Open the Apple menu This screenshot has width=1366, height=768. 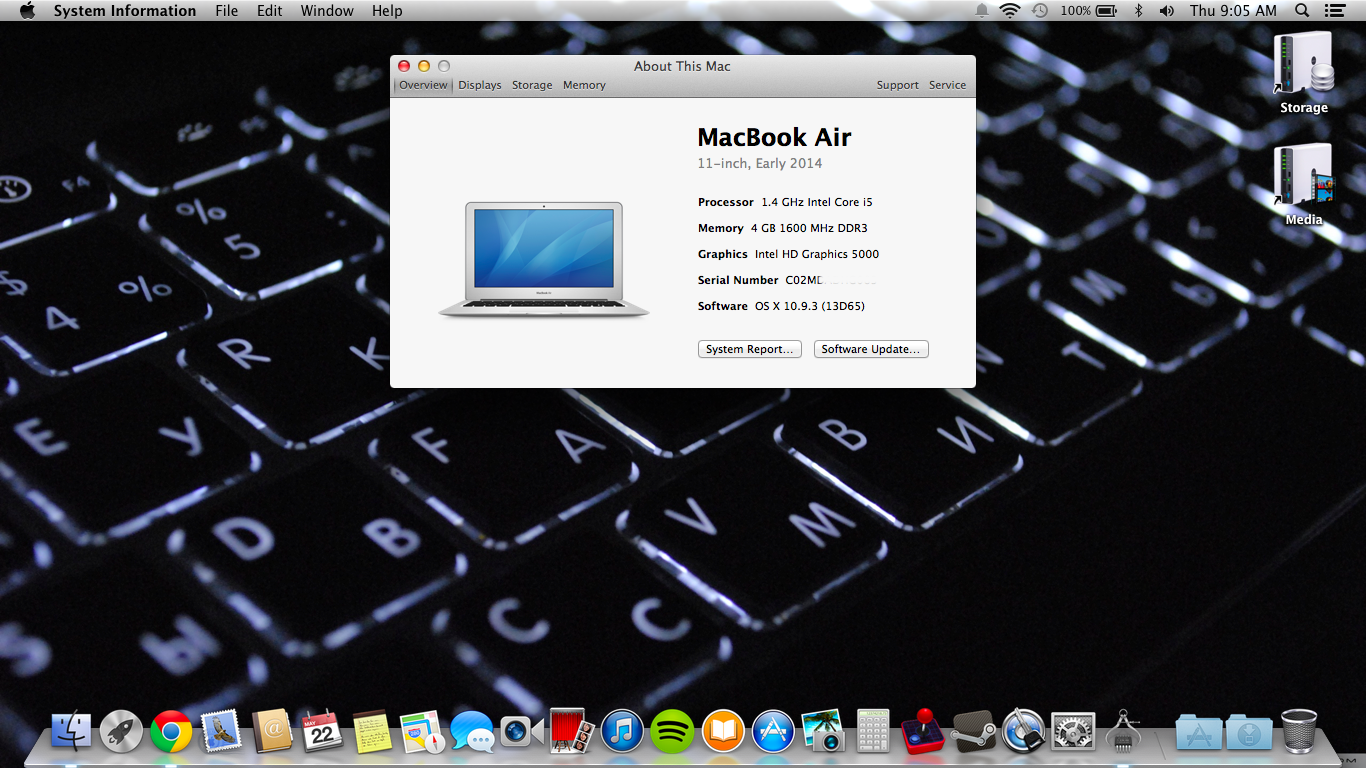(x=27, y=11)
